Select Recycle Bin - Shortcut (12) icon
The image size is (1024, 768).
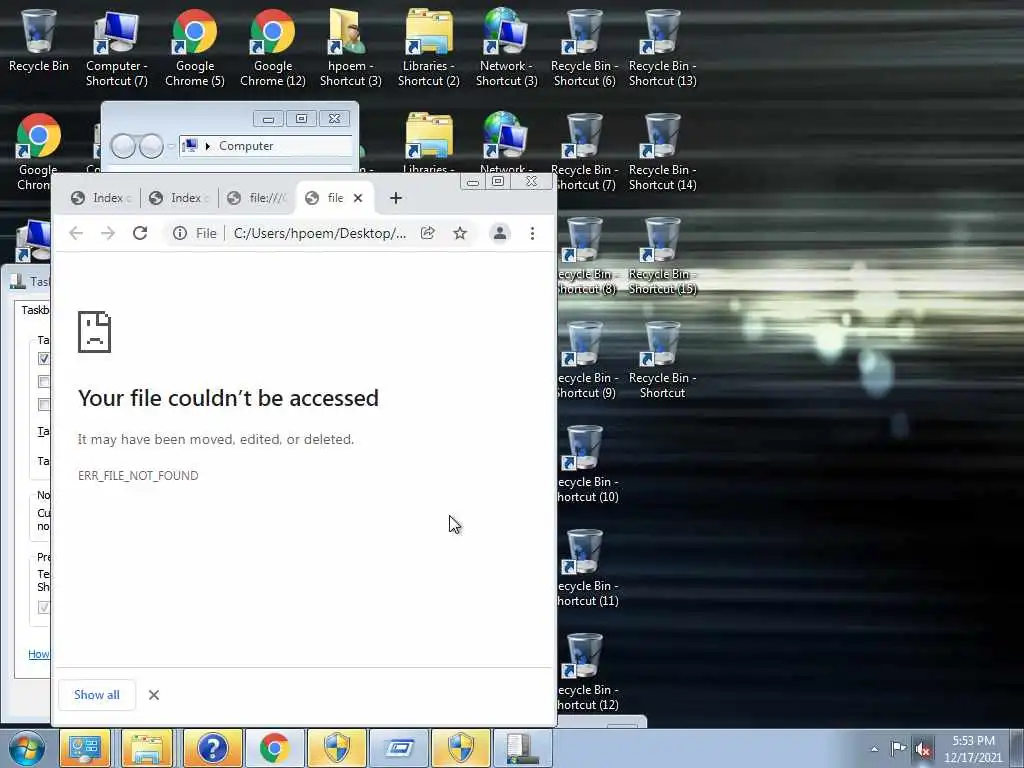[x=586, y=672]
